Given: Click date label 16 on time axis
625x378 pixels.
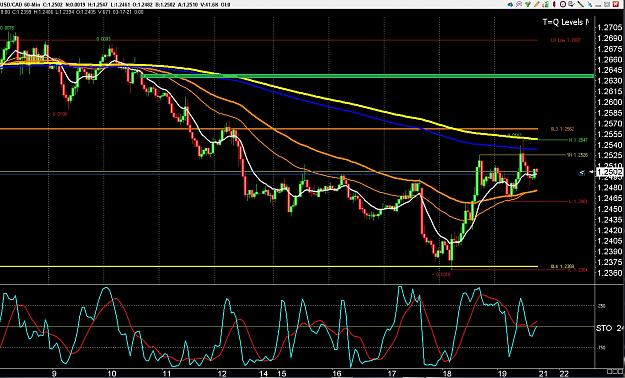Looking at the screenshot, I should [x=337, y=374].
